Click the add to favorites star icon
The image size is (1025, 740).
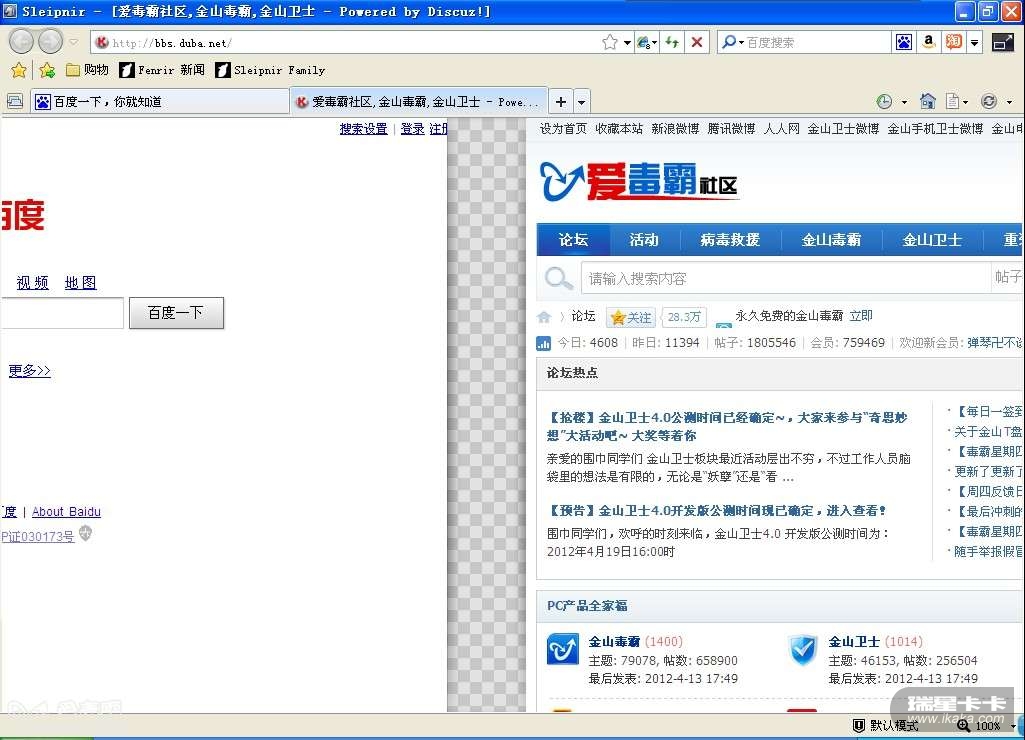(47, 70)
